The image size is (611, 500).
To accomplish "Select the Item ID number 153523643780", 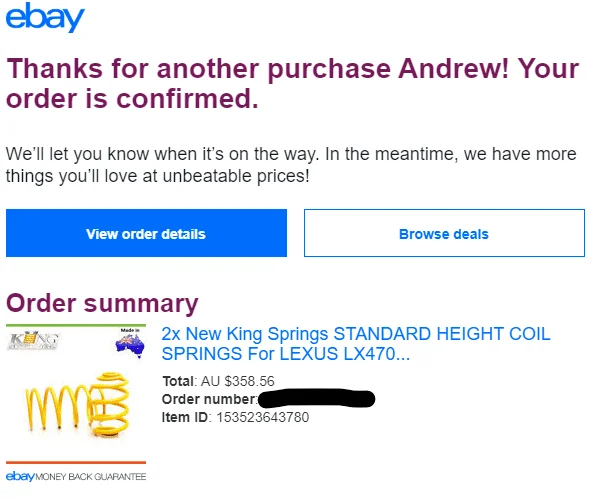I will point(263,417).
